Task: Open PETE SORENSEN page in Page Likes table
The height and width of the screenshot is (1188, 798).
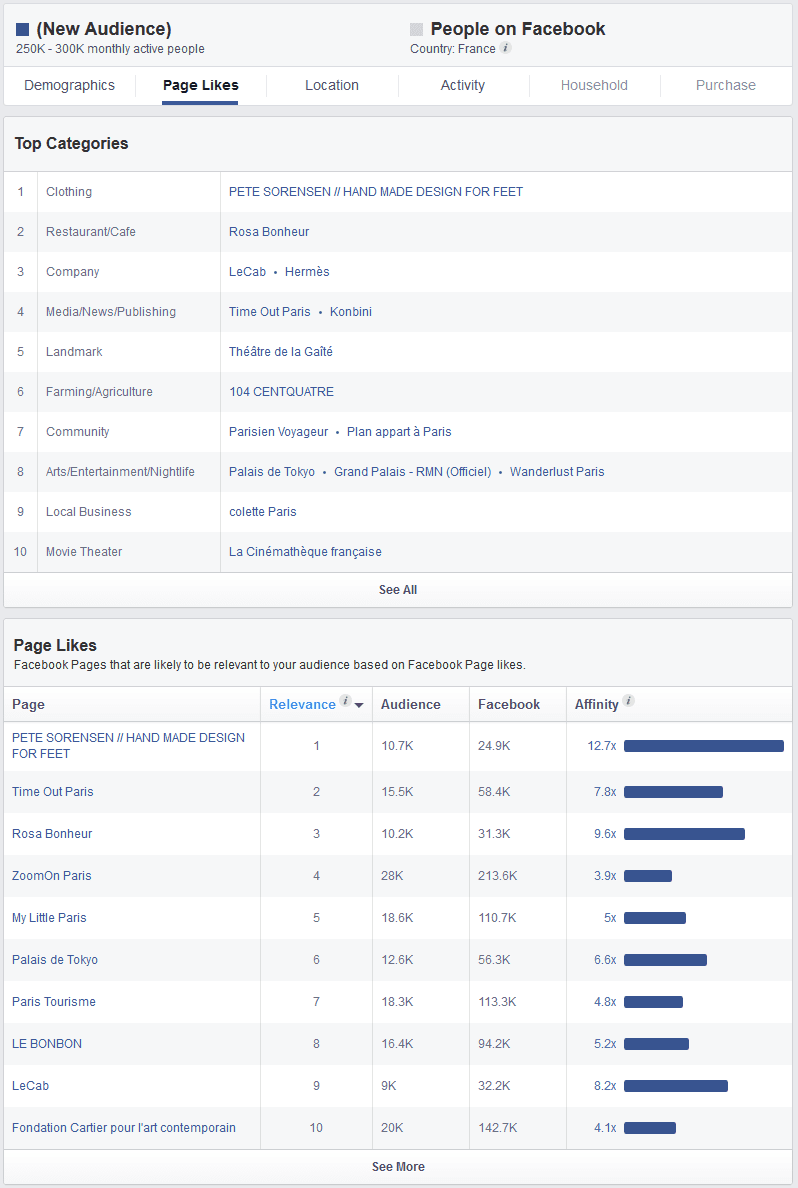Action: [x=128, y=746]
